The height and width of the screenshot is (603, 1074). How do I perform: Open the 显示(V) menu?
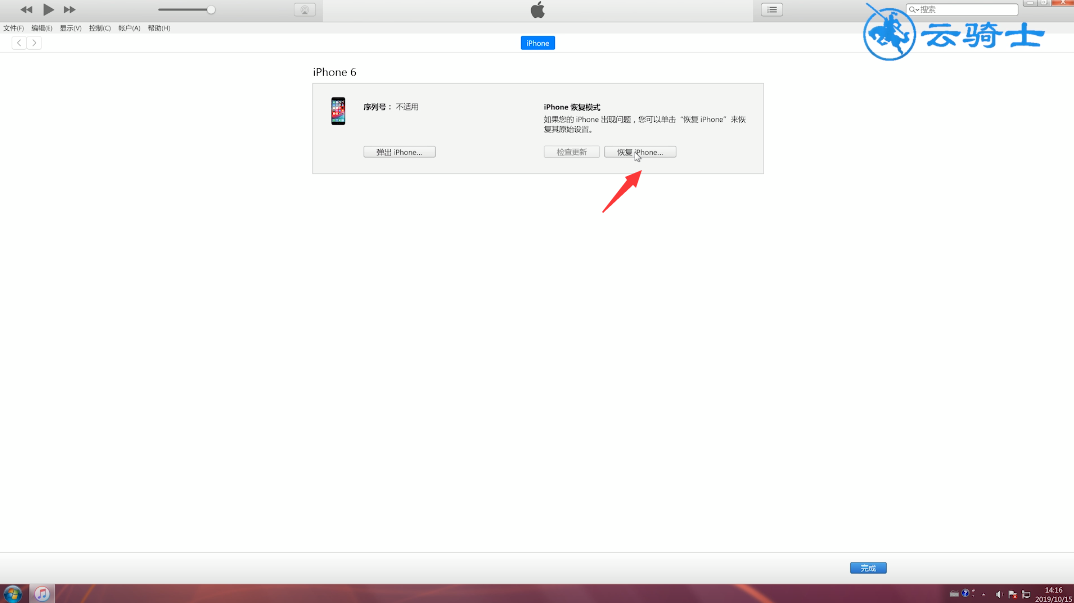[x=71, y=28]
